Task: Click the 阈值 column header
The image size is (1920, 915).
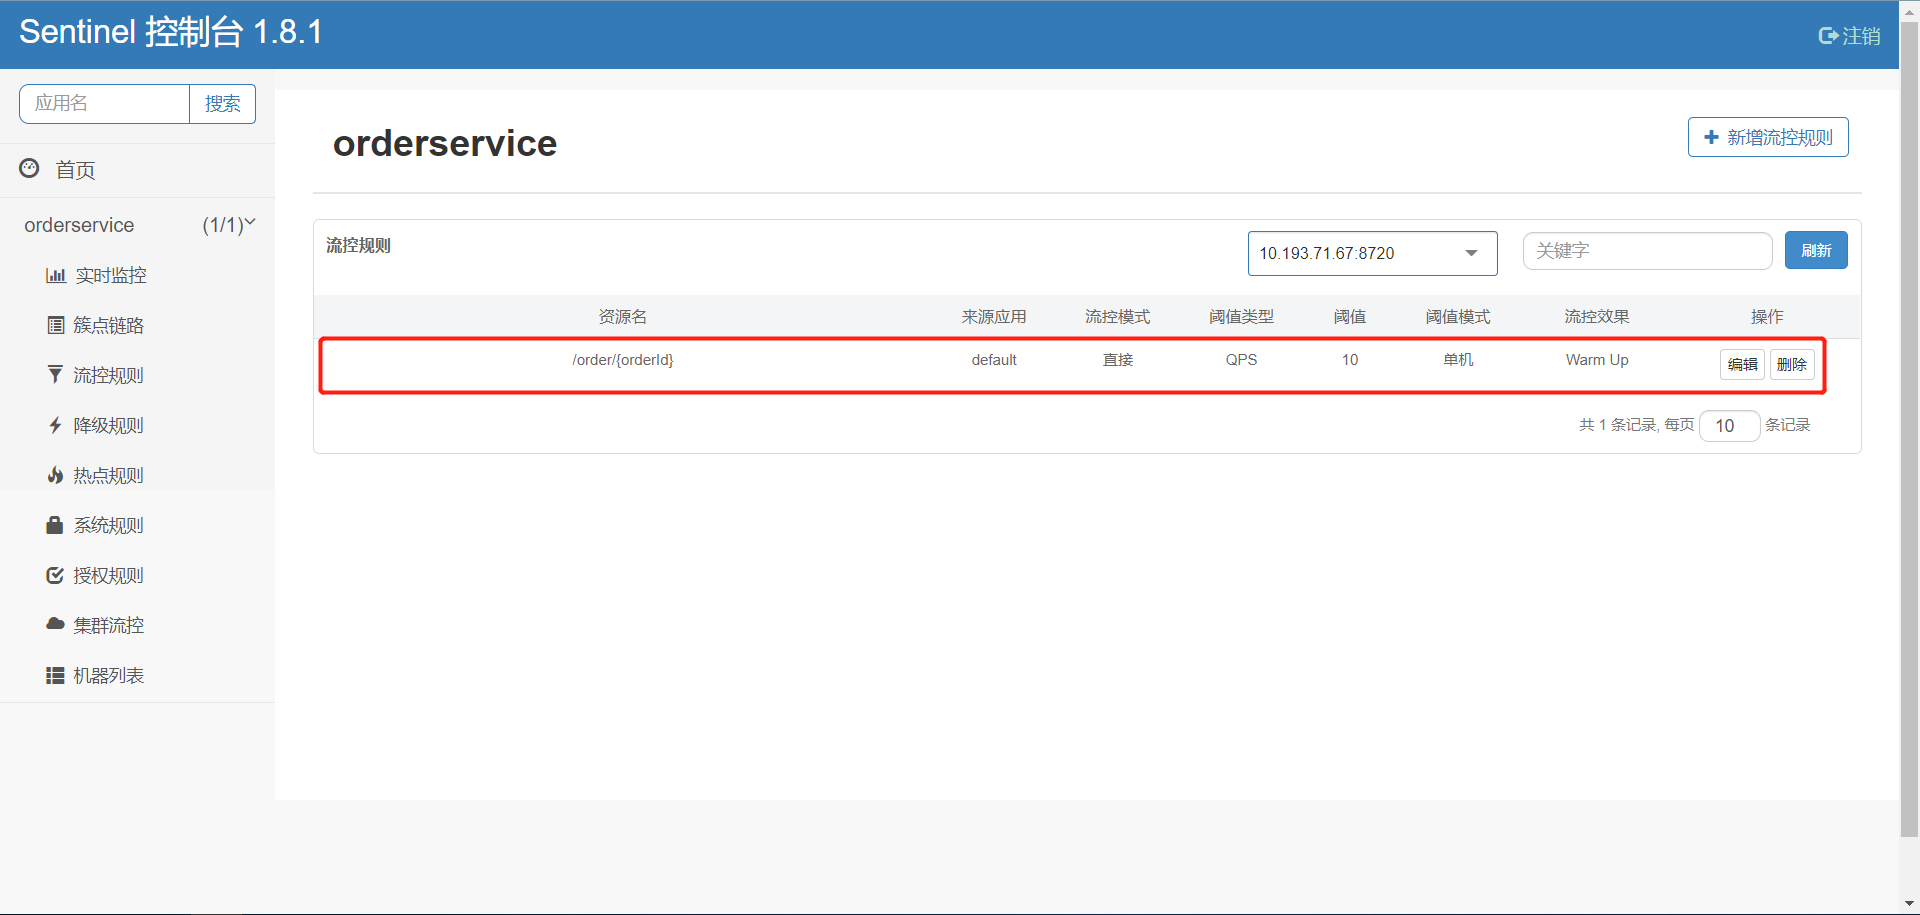Action: click(1350, 317)
